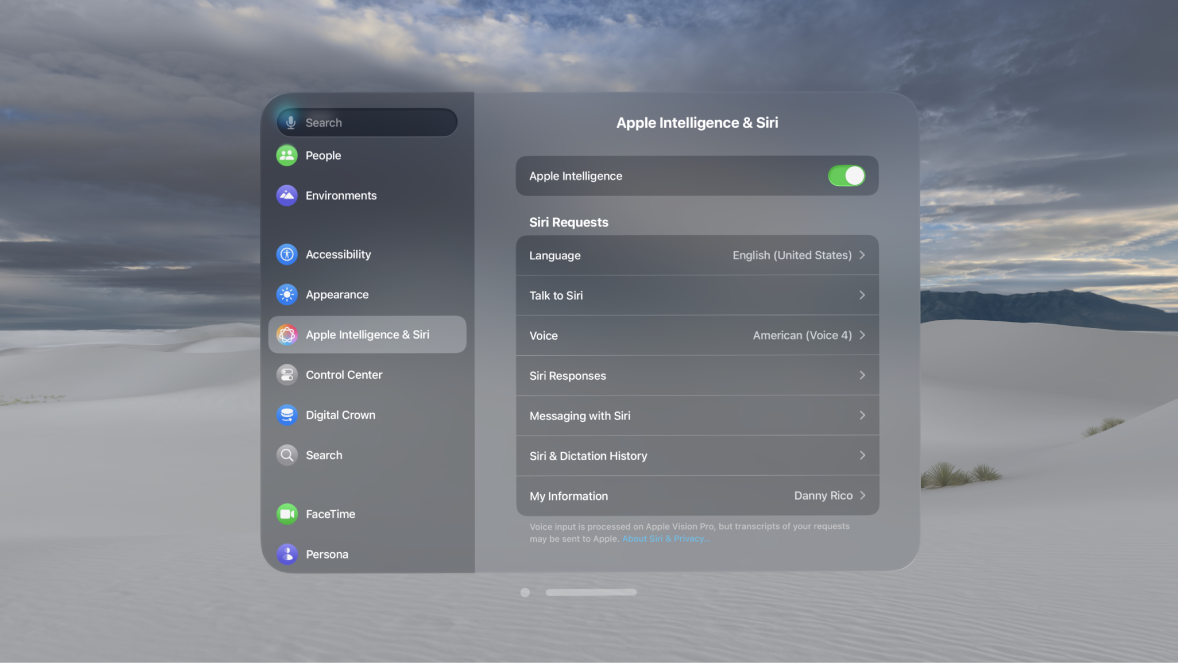
Task: Click the Search magnifier icon in sidebar
Action: click(x=287, y=455)
